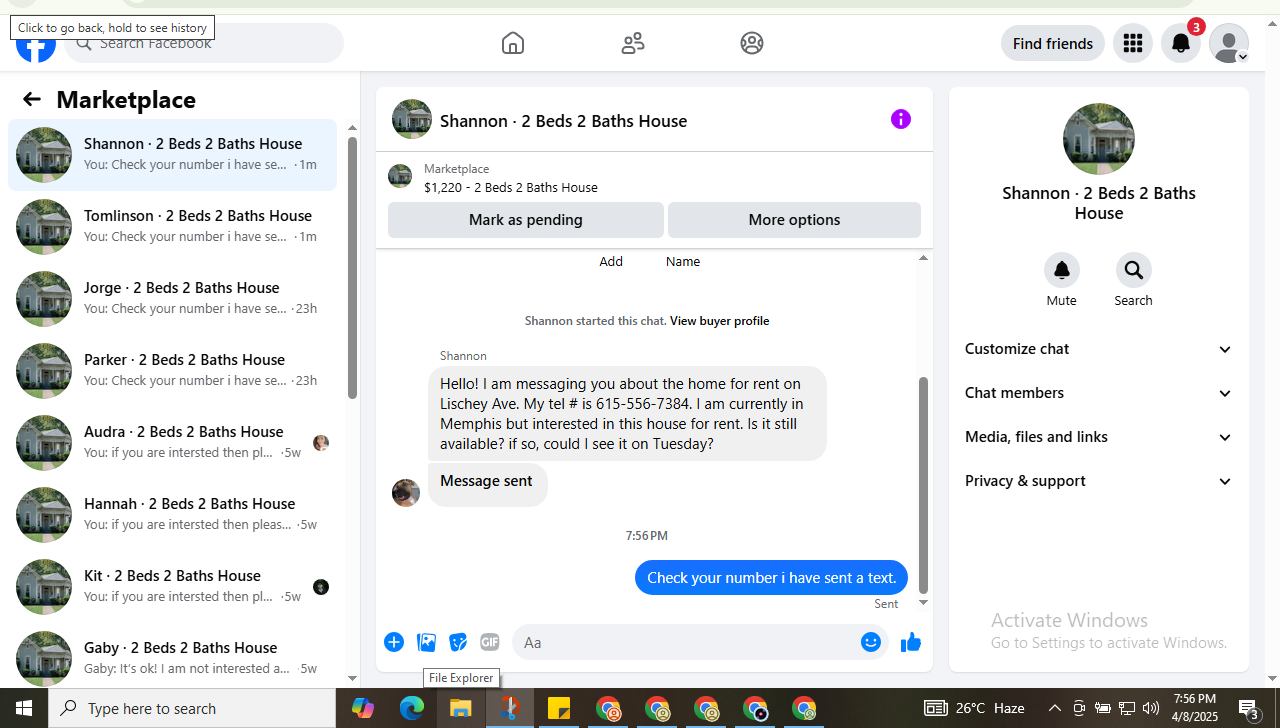
Task: Open Jorge's 2 Beds 2 Baths conversation
Action: (x=172, y=299)
